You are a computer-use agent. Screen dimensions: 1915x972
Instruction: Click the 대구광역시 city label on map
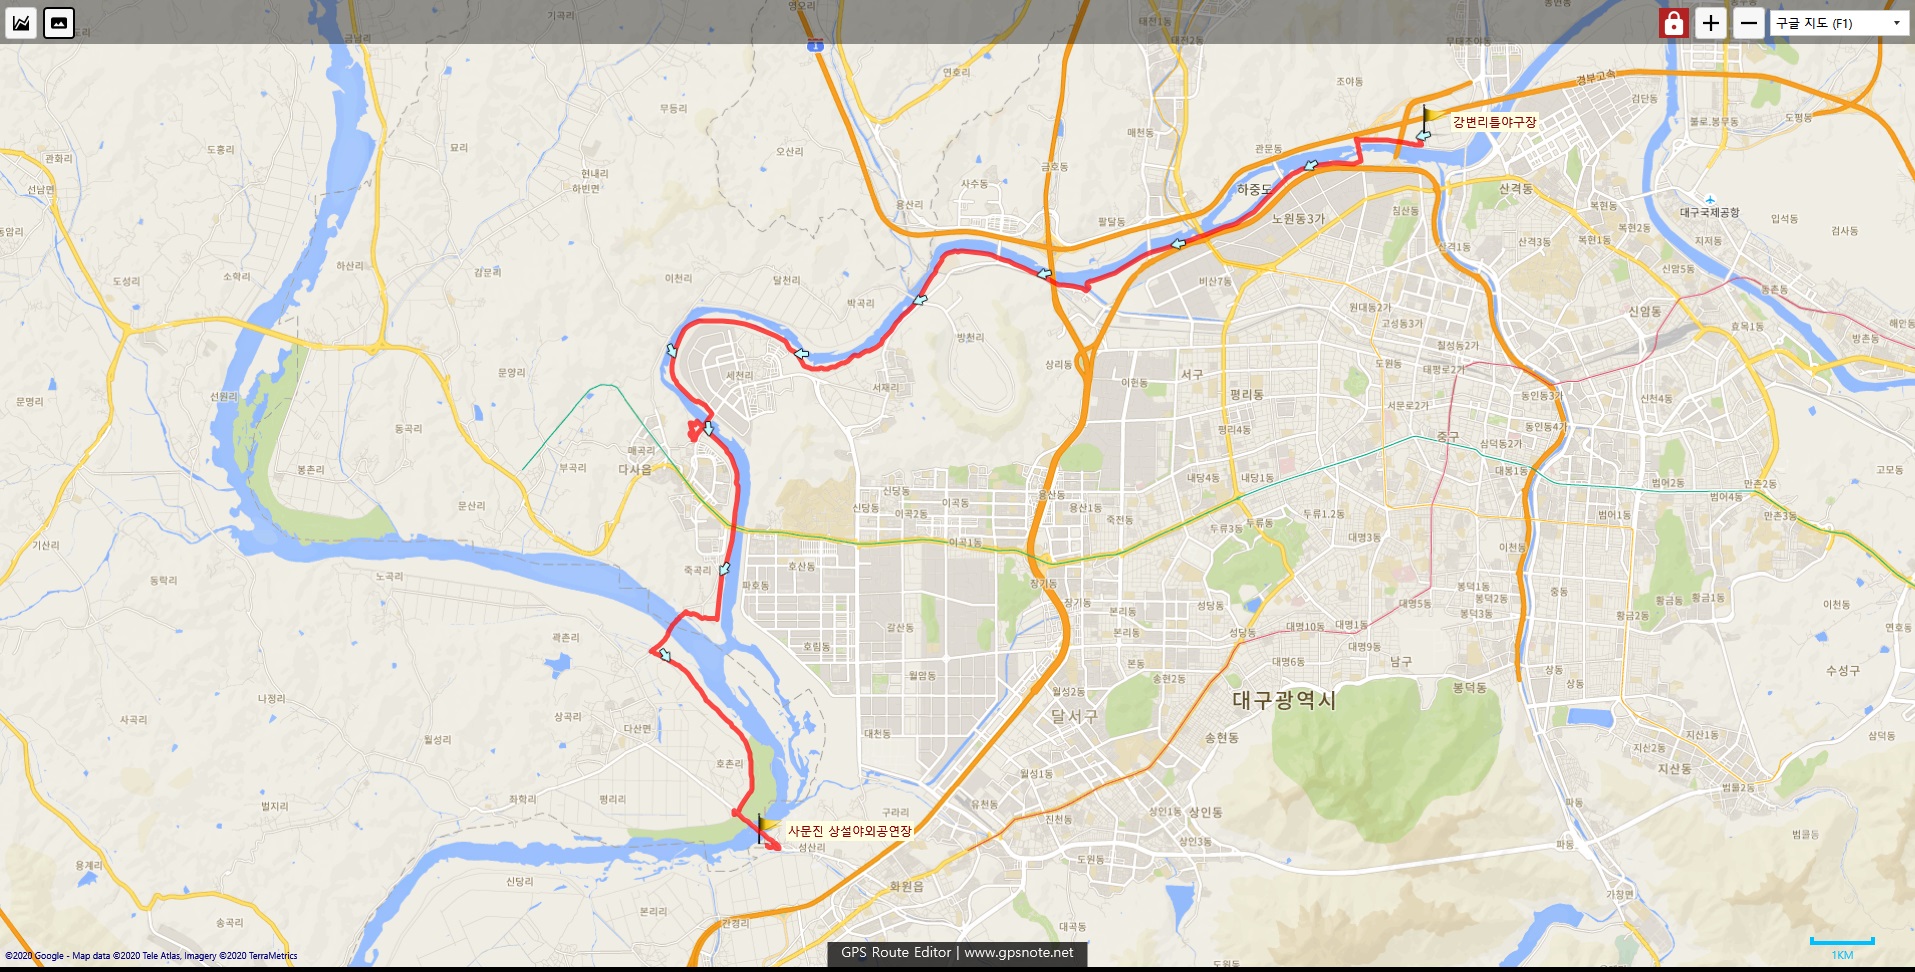click(1284, 700)
